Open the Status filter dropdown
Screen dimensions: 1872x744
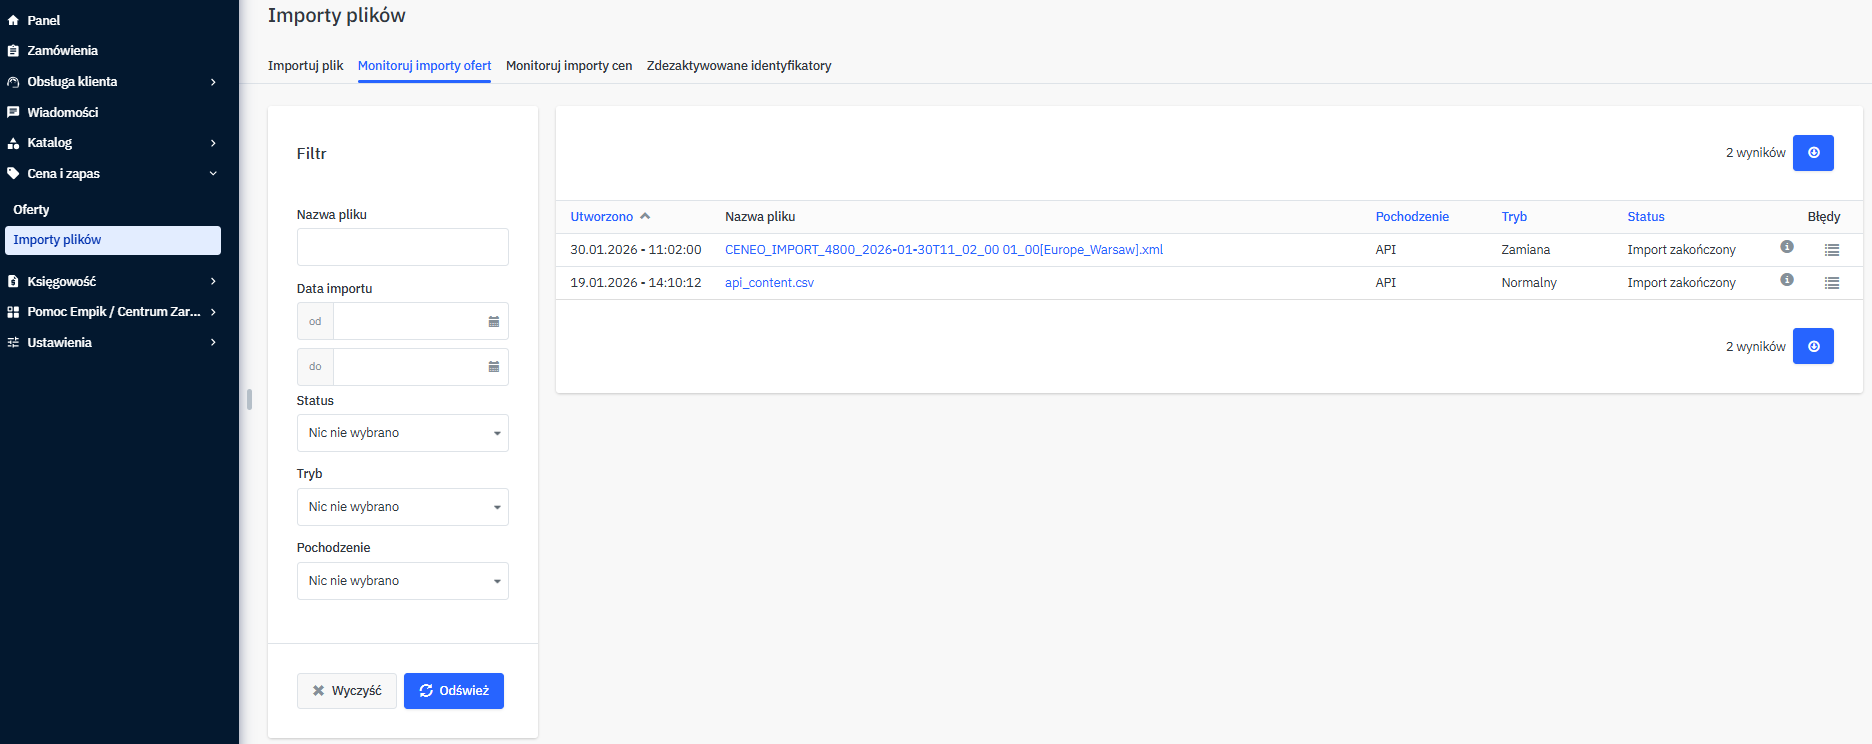pyautogui.click(x=402, y=433)
